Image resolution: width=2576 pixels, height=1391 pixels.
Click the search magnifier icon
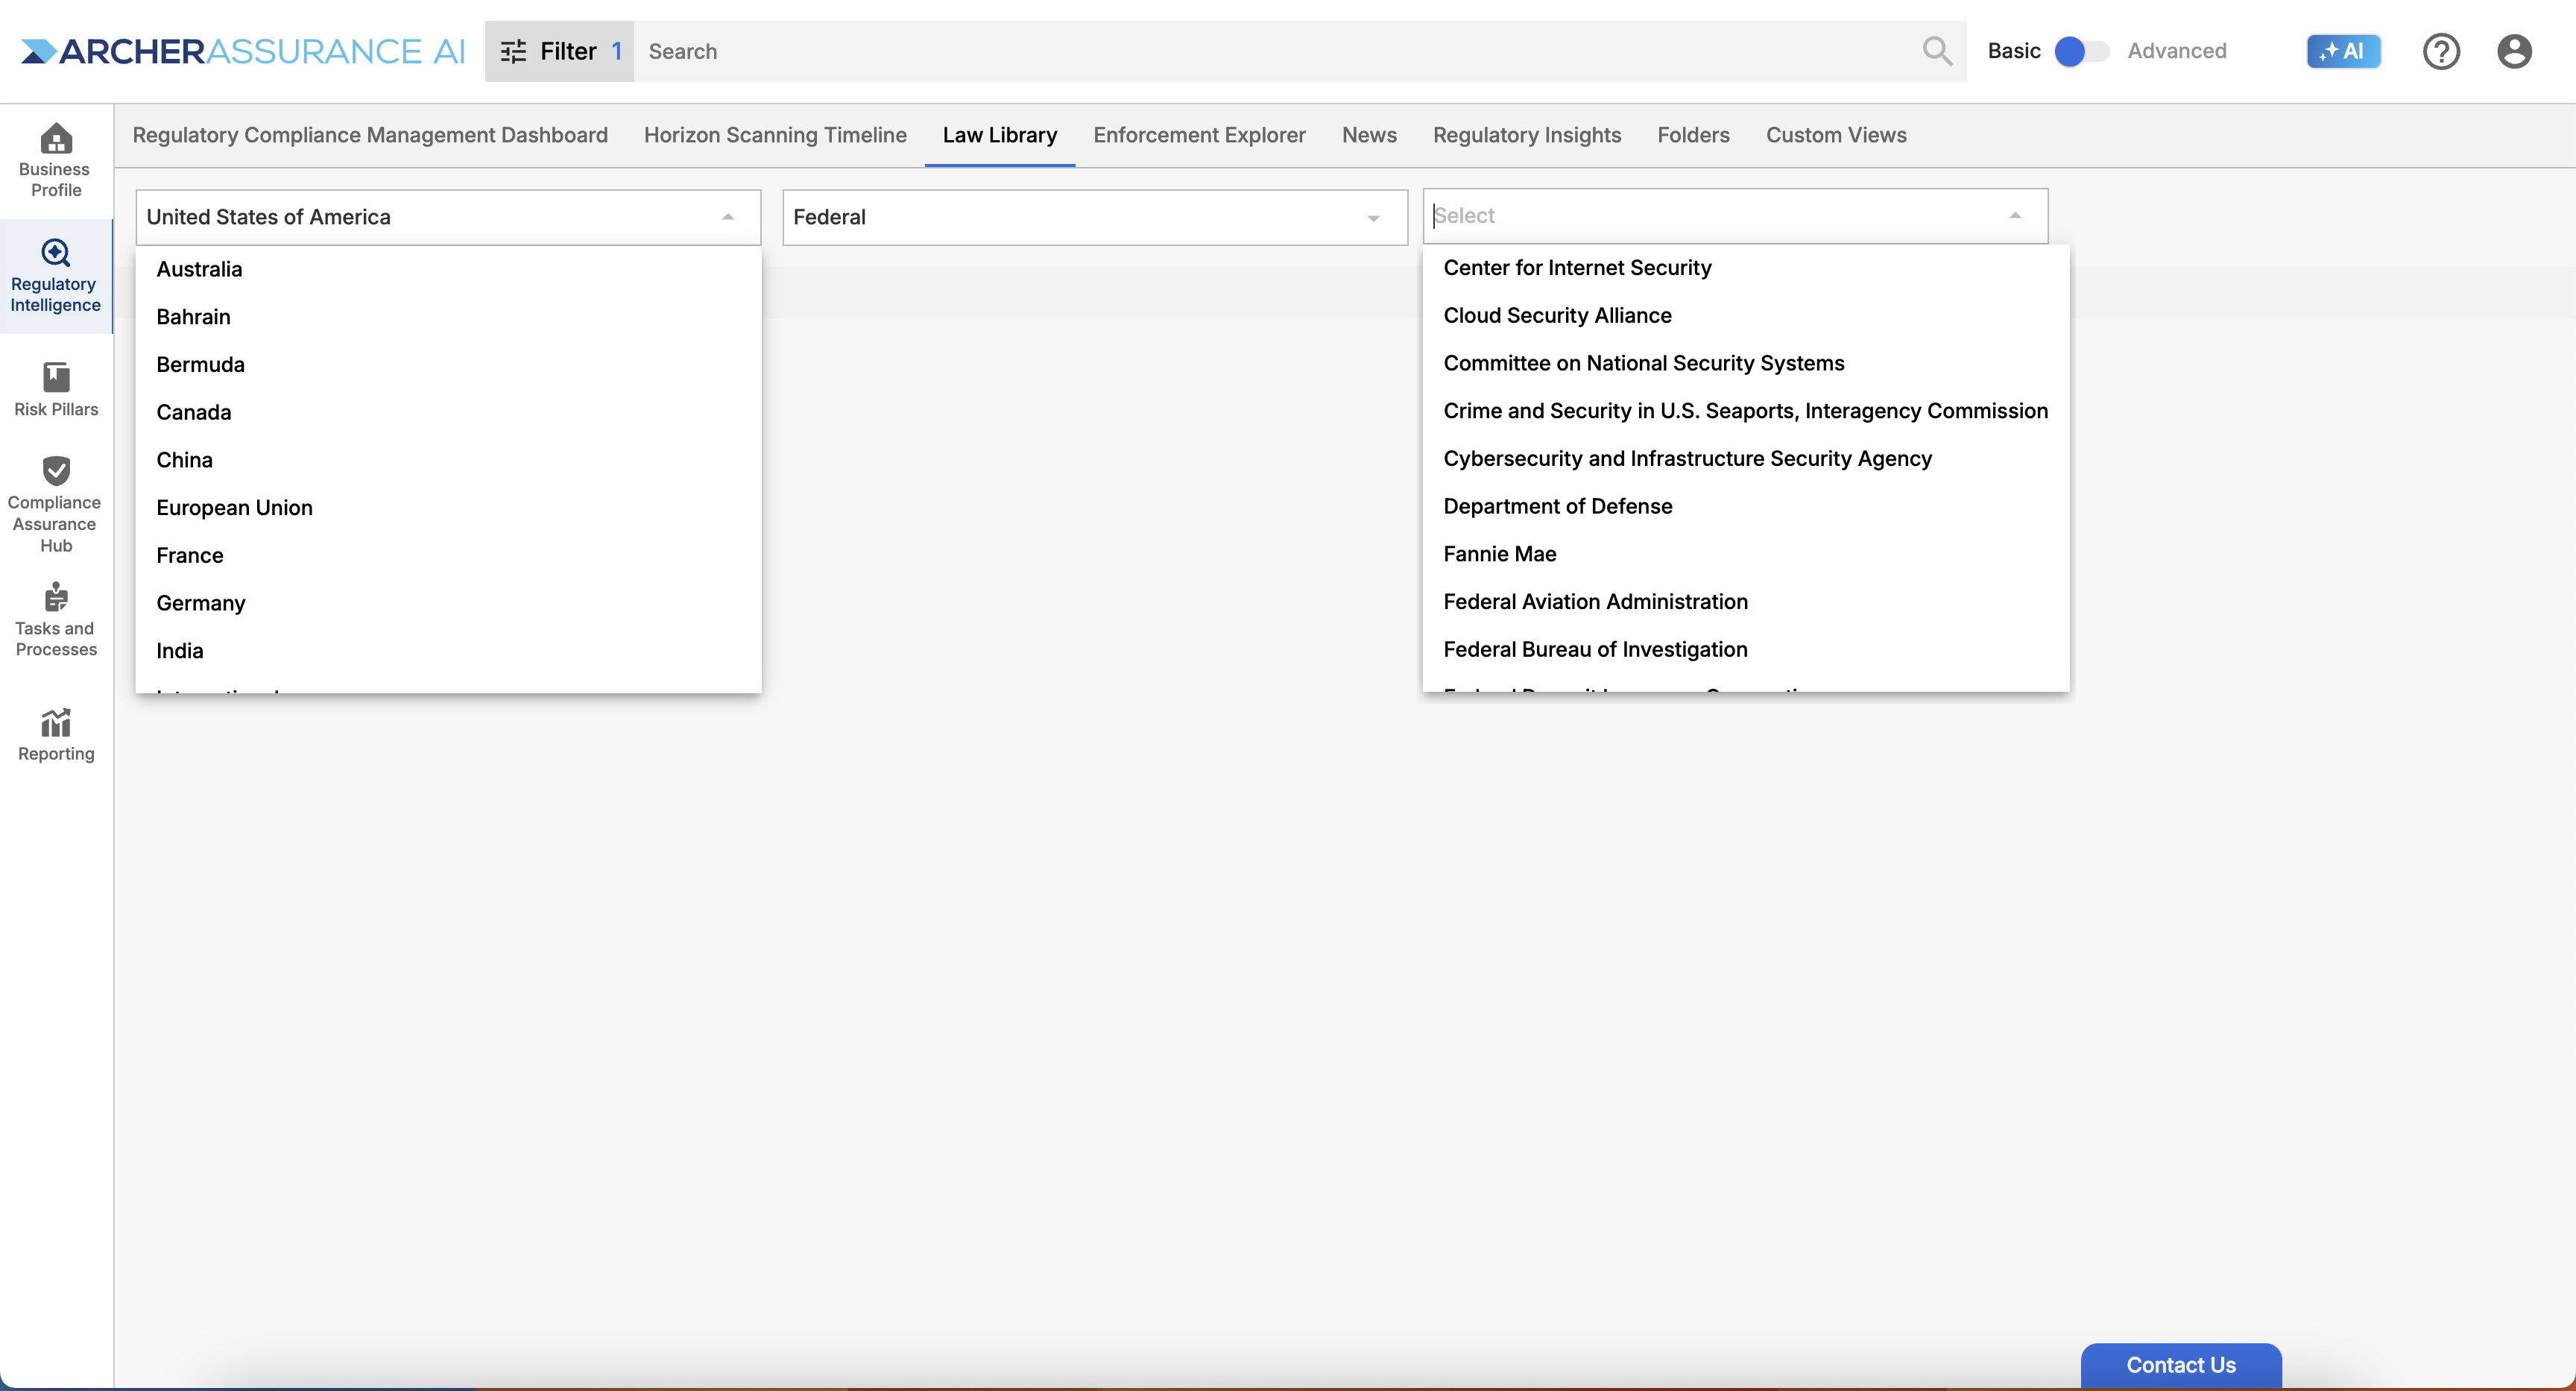1937,51
